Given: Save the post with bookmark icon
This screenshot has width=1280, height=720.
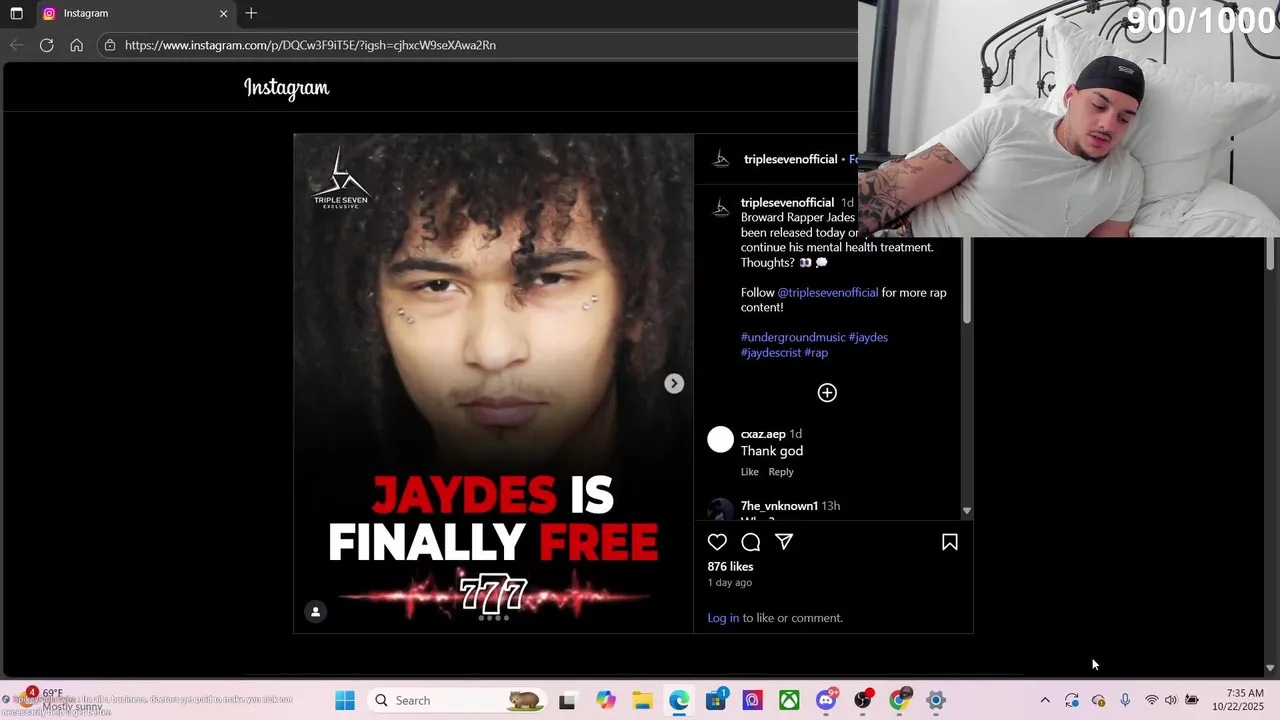Looking at the screenshot, I should pyautogui.click(x=950, y=542).
